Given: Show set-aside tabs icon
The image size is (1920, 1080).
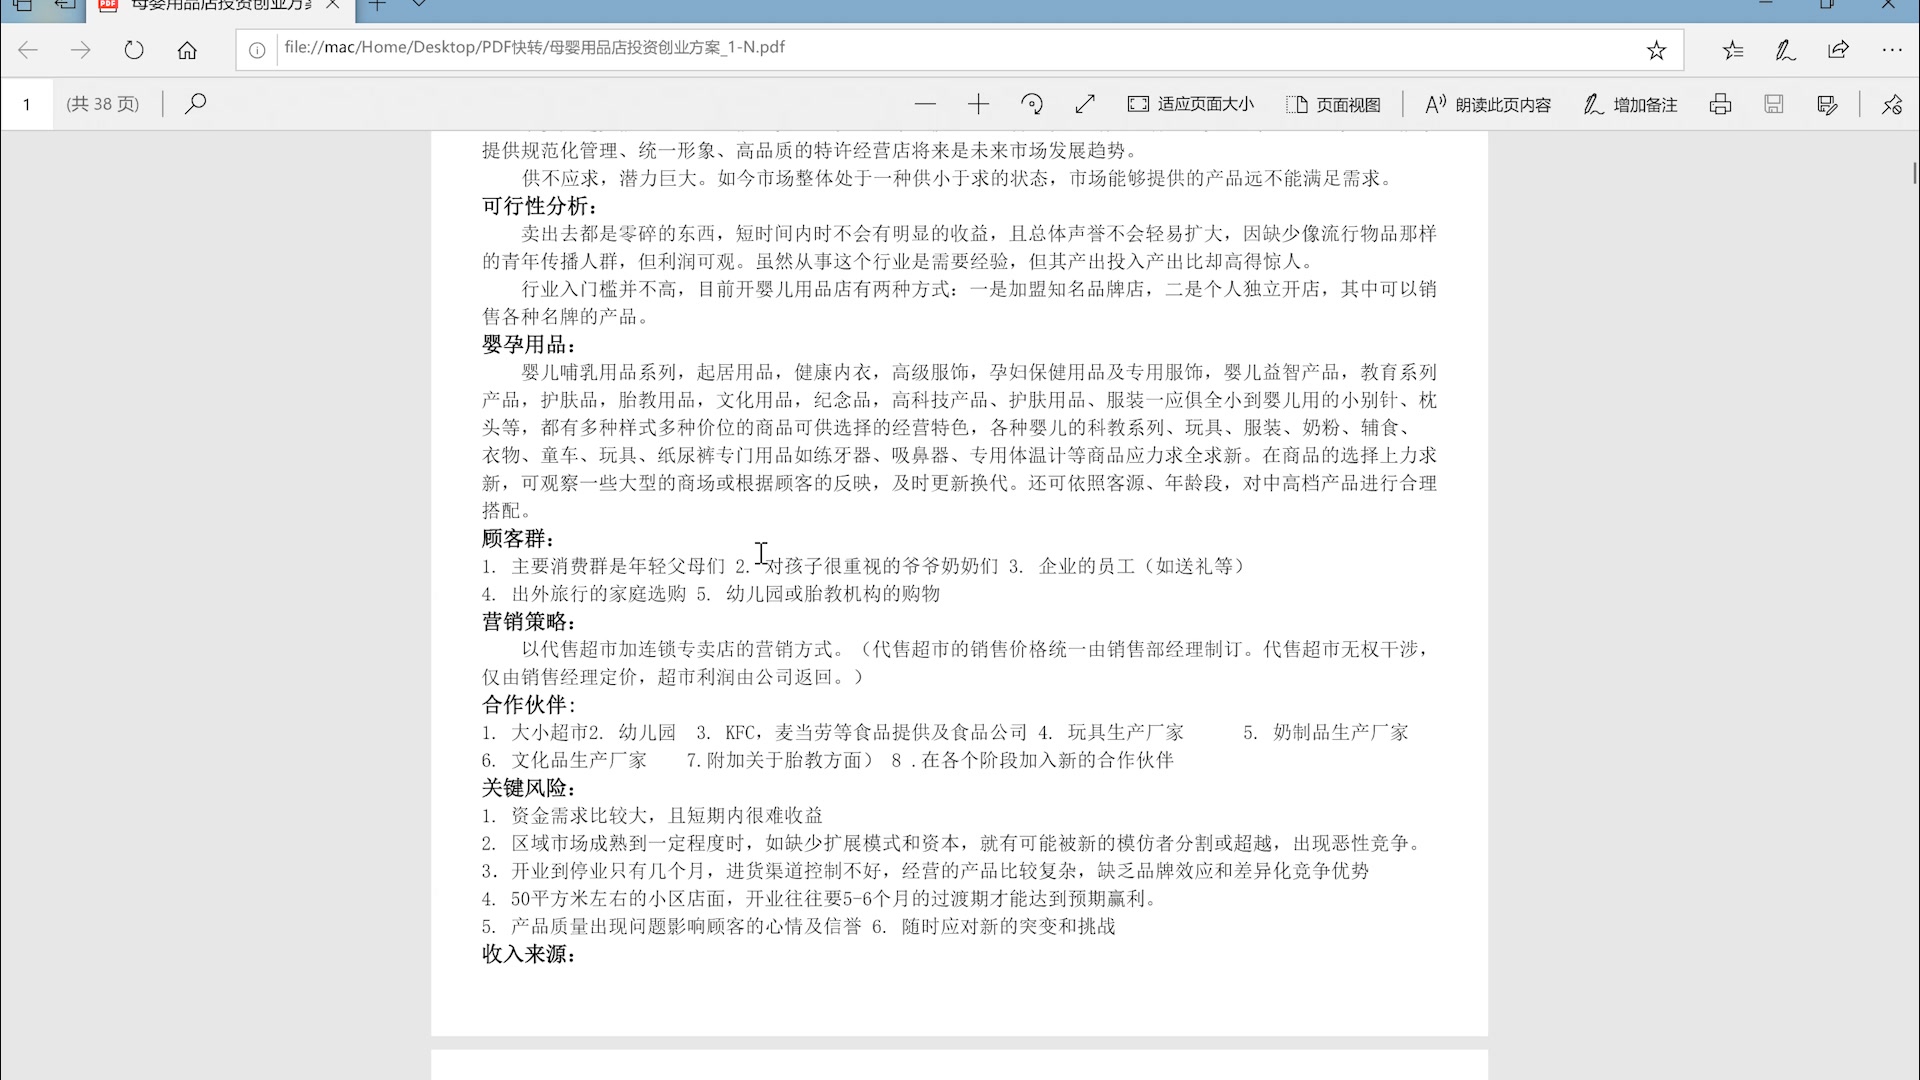Looking at the screenshot, I should (x=22, y=6).
